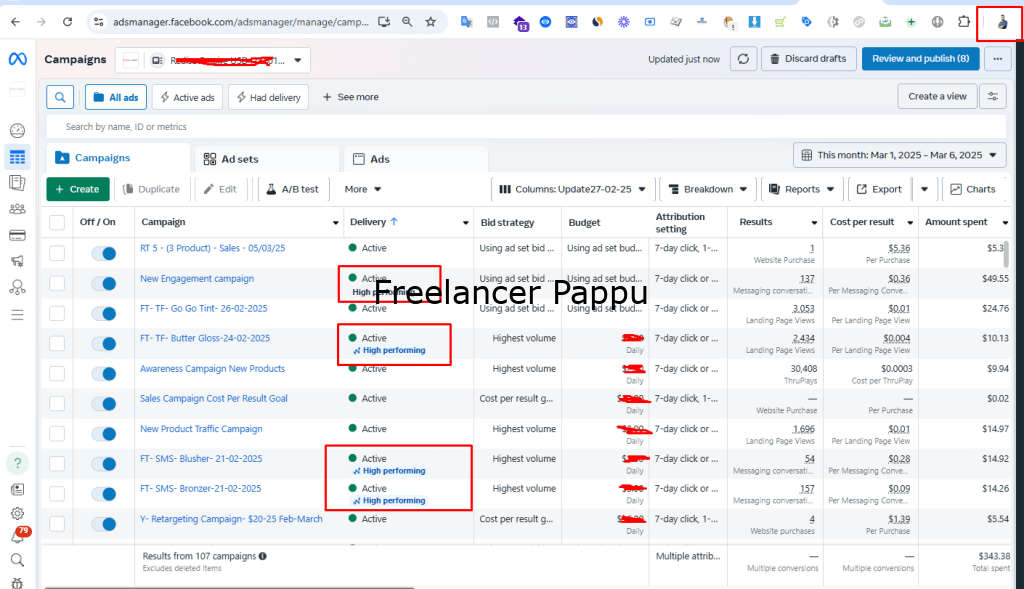Open the megaphone icon in left sidebar

tap(18, 261)
